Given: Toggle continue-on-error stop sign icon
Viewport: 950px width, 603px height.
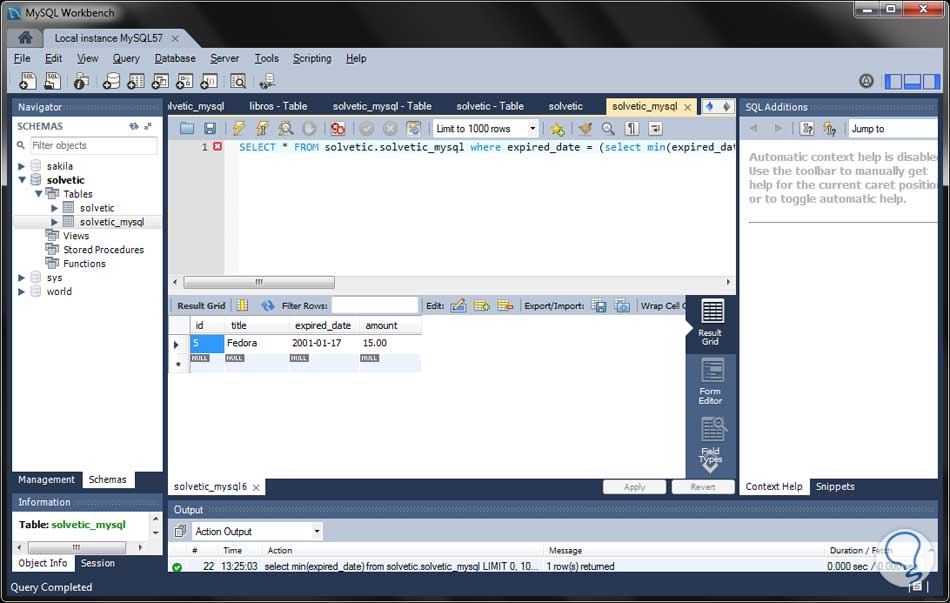Looking at the screenshot, I should coord(337,128).
